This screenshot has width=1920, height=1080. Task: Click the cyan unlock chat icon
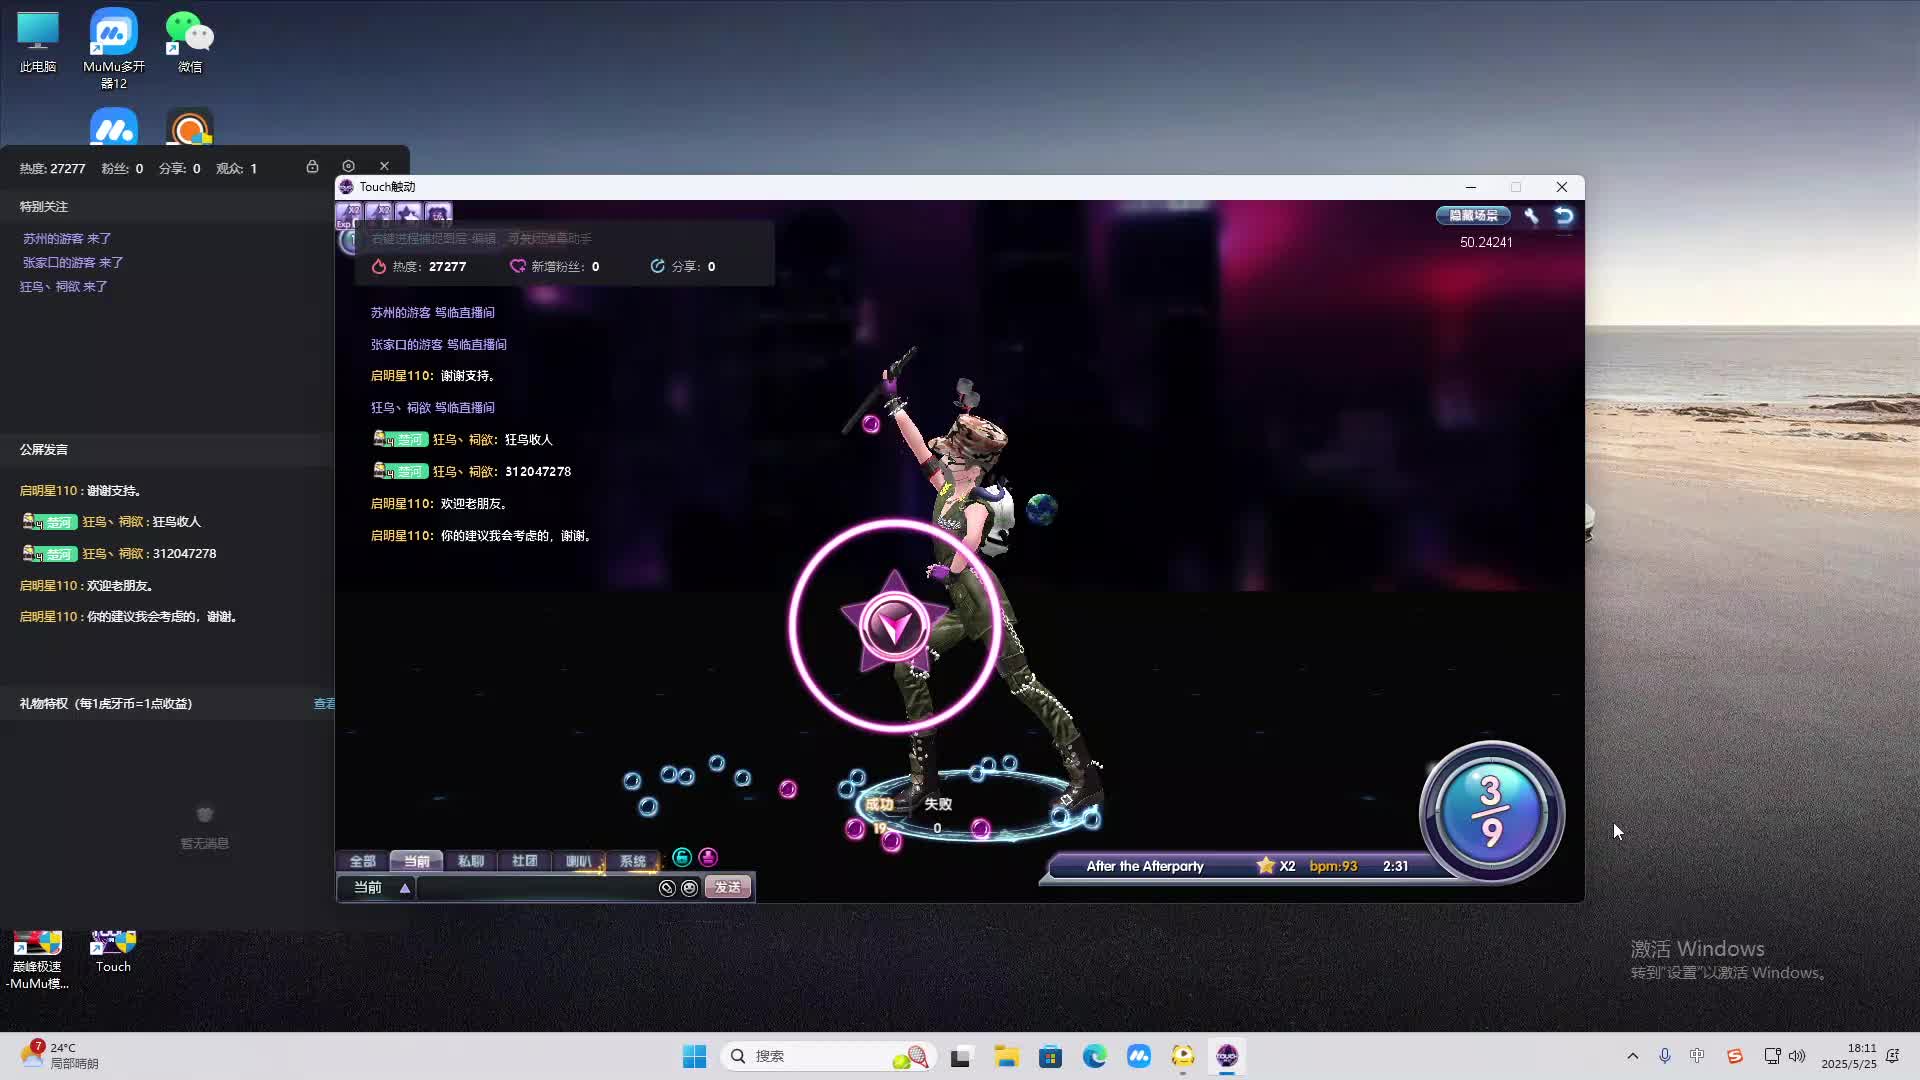tap(682, 858)
